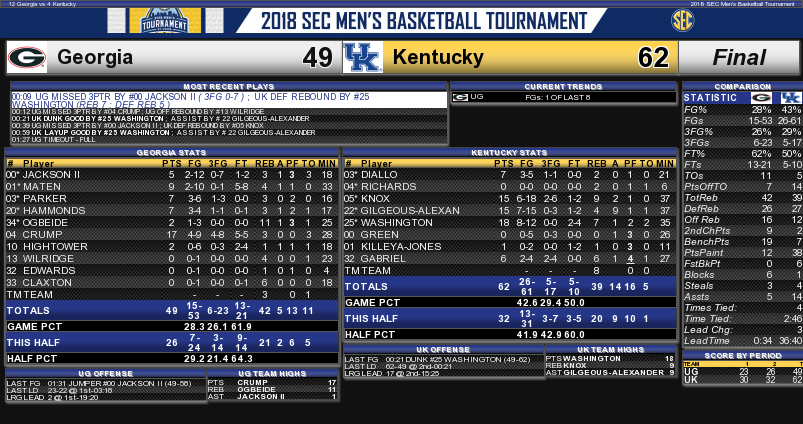Click the Kentucky TOTALS row

click(x=510, y=286)
